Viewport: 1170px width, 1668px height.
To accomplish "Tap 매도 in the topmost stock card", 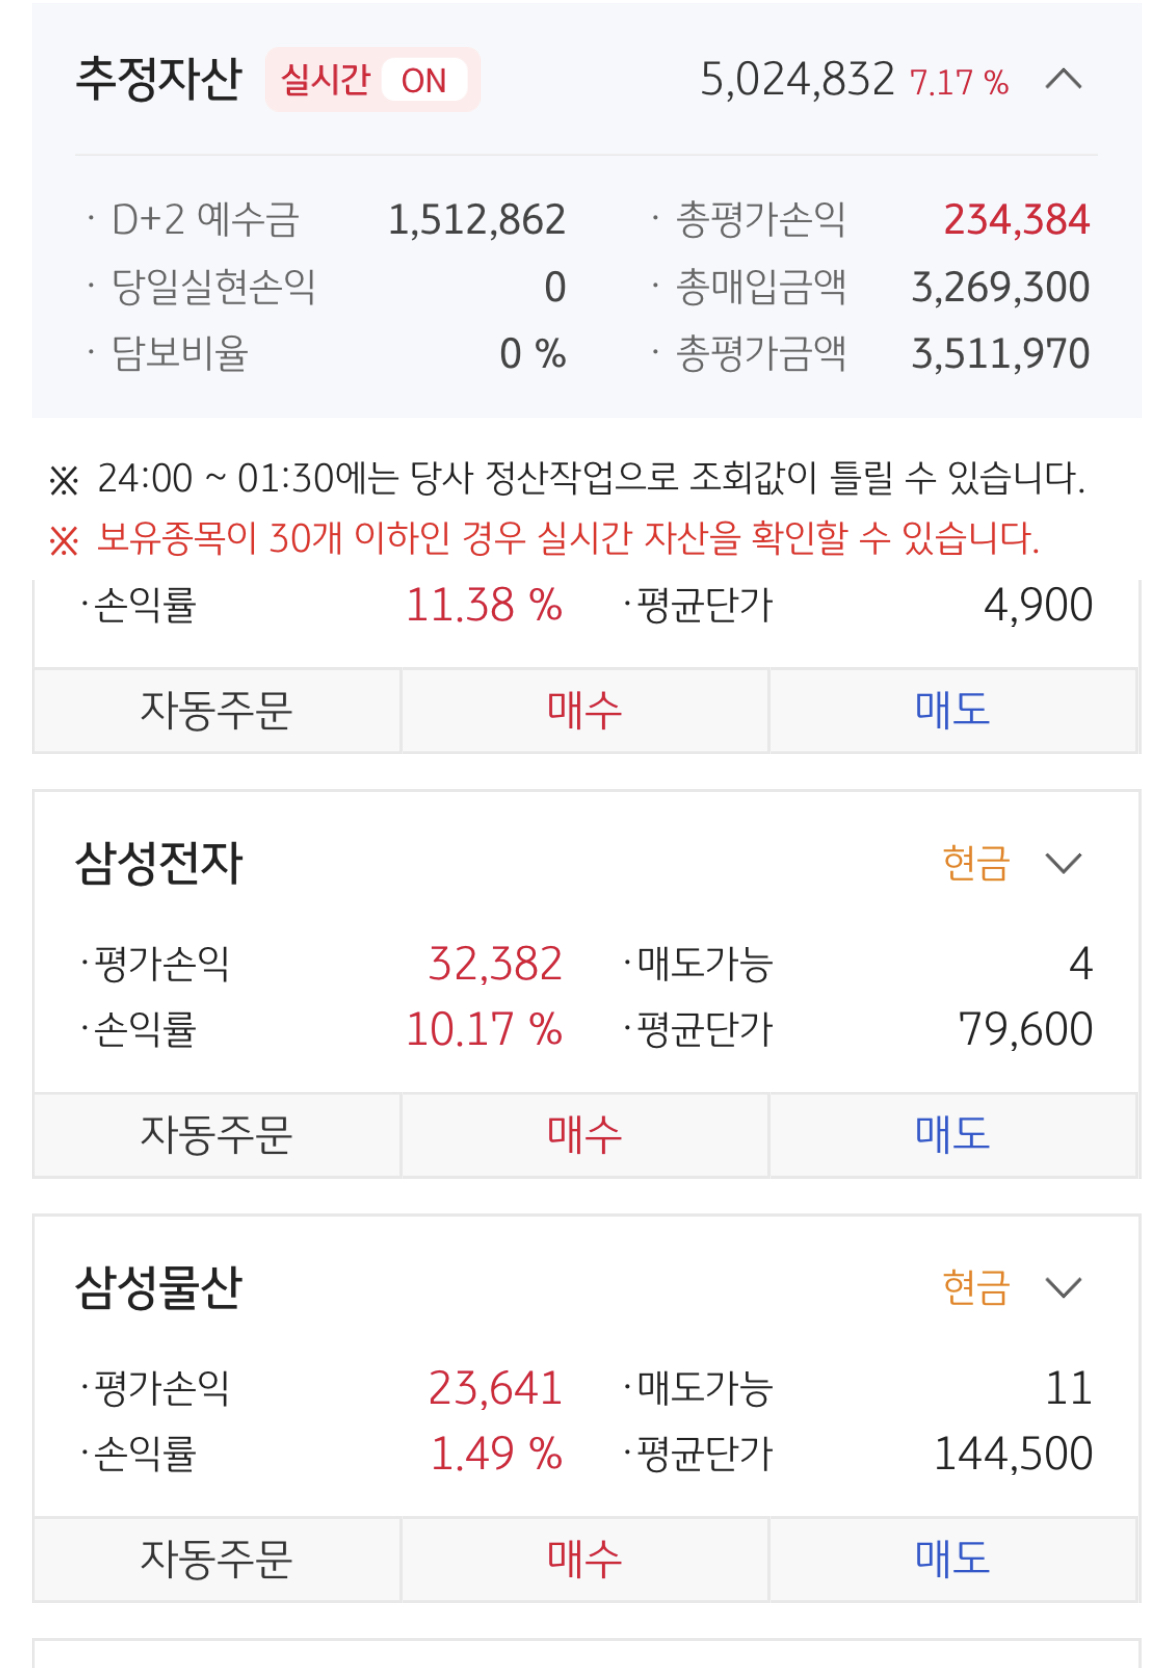I will 953,711.
